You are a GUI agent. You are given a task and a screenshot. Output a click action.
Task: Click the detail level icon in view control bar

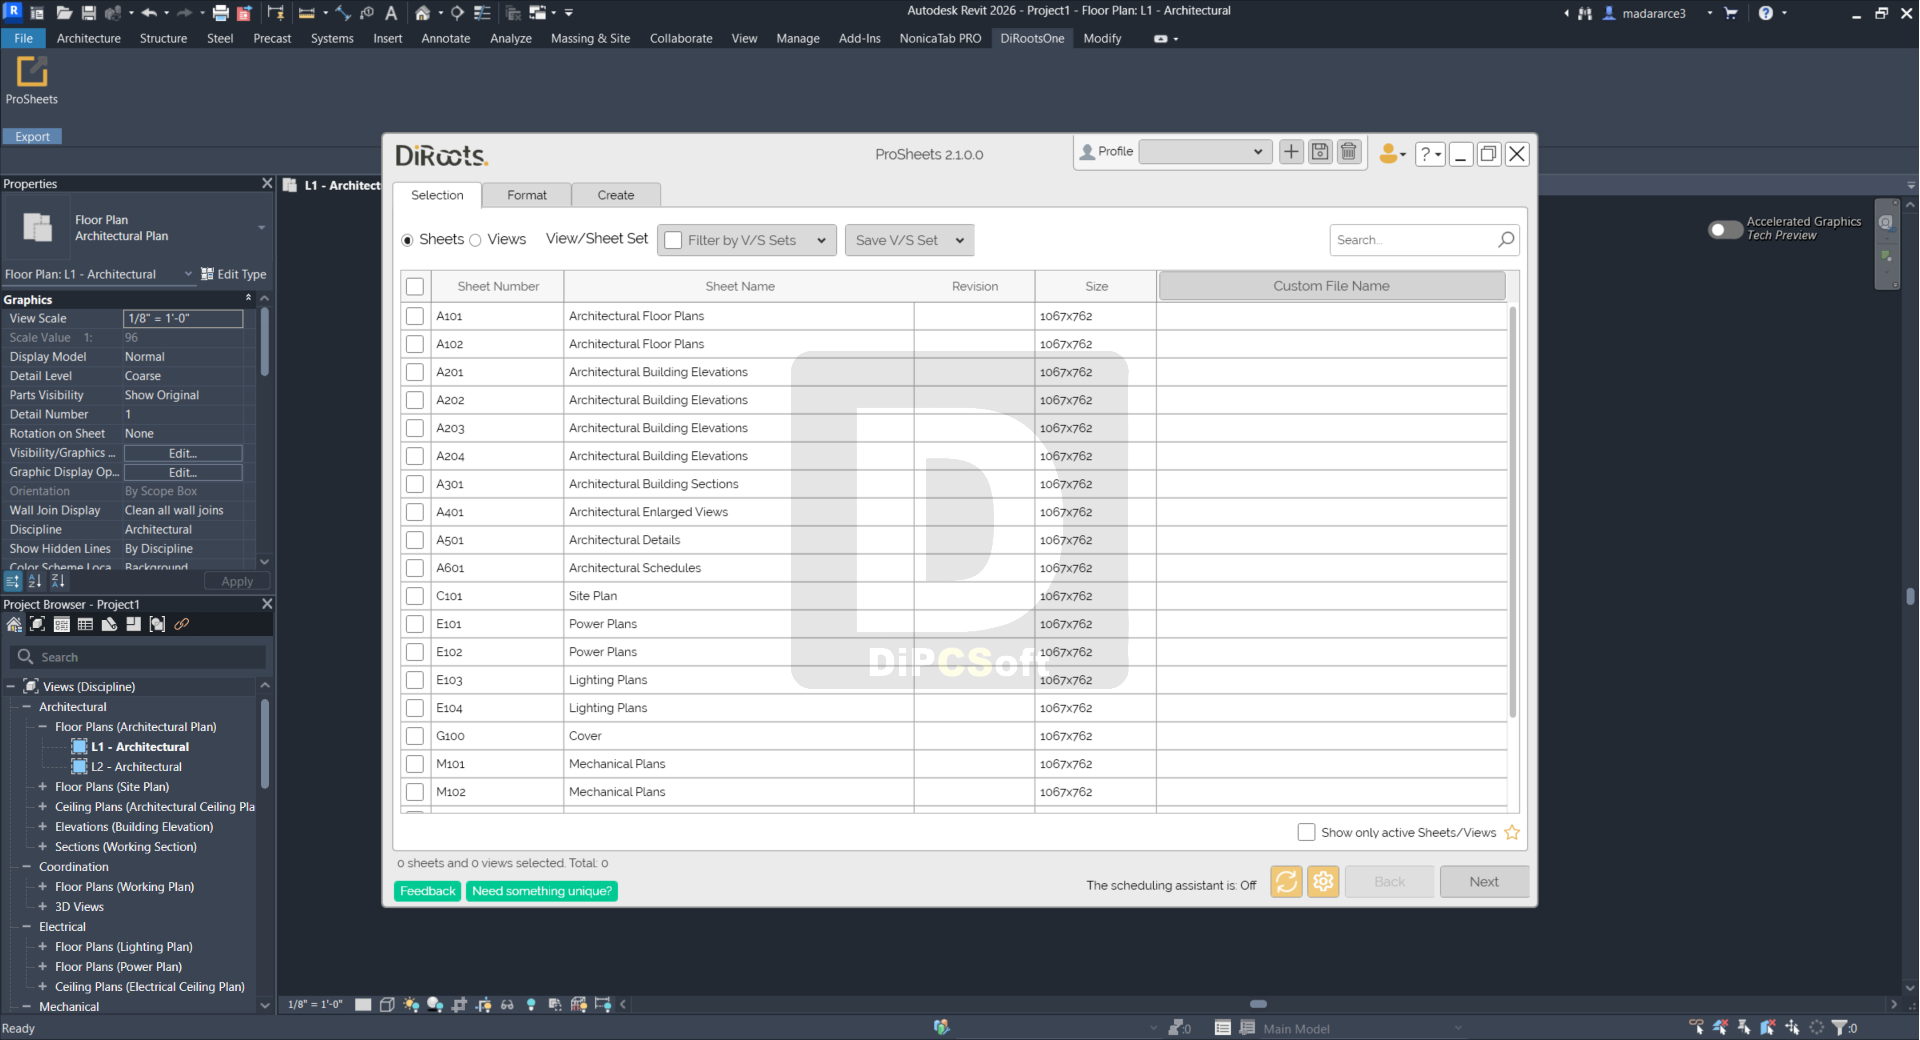(363, 1004)
